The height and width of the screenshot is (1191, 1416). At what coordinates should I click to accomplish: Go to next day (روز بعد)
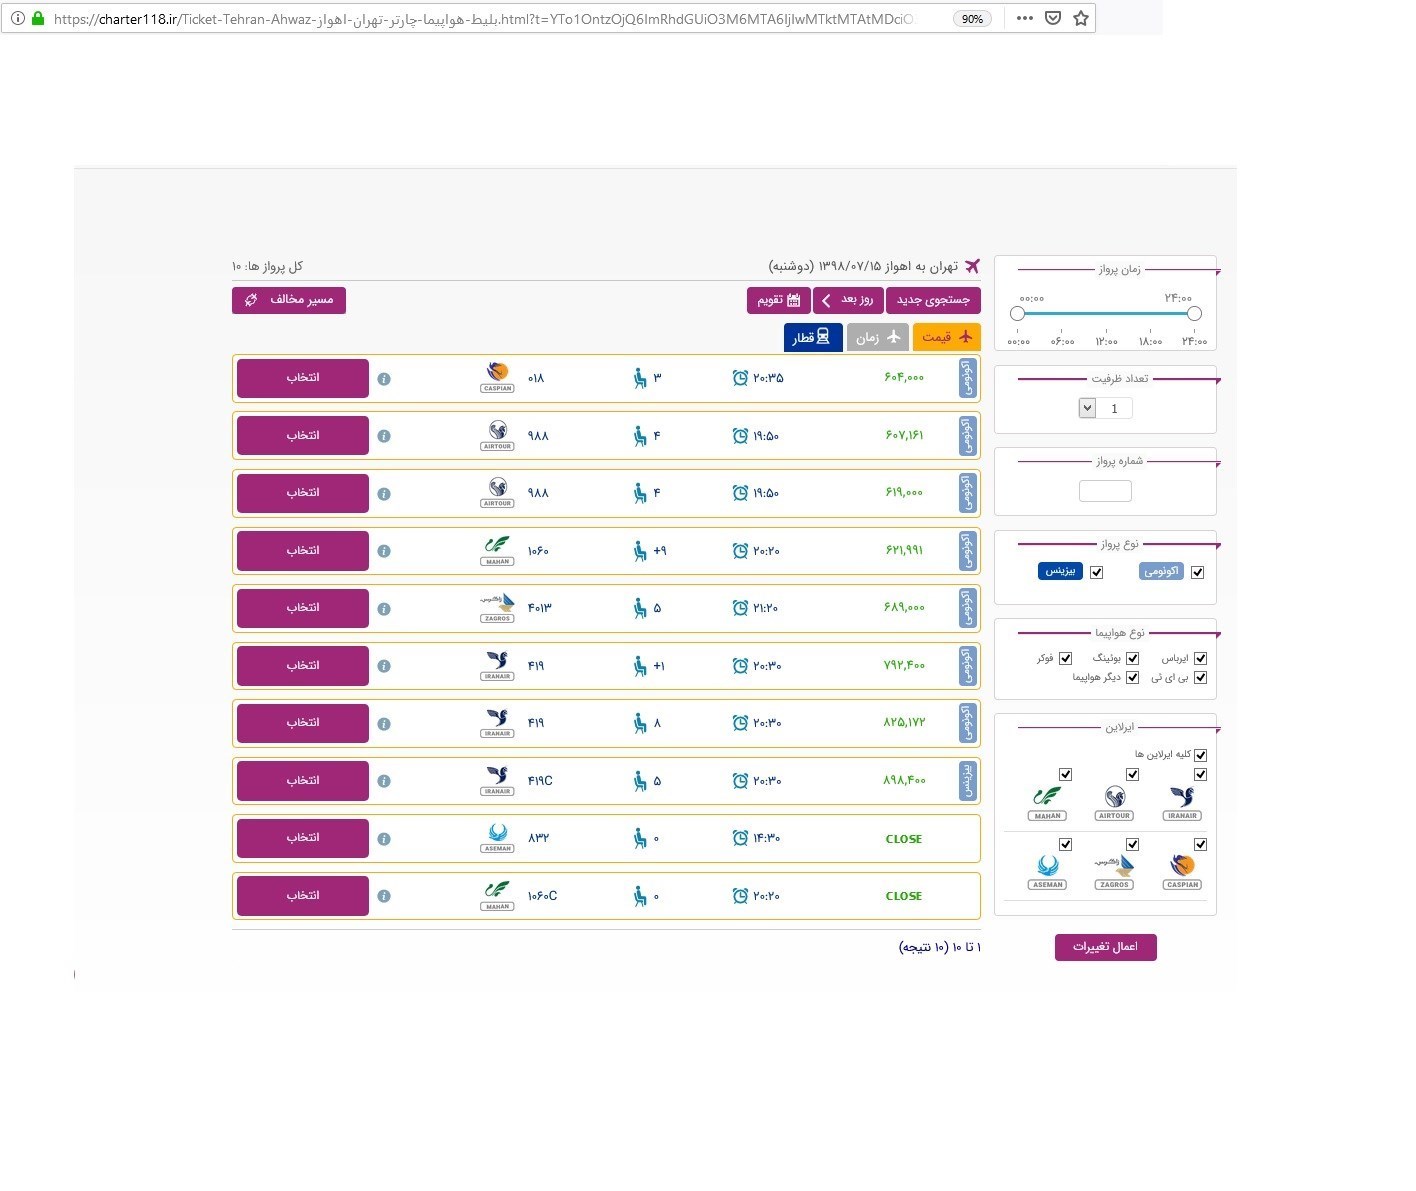[x=848, y=300]
